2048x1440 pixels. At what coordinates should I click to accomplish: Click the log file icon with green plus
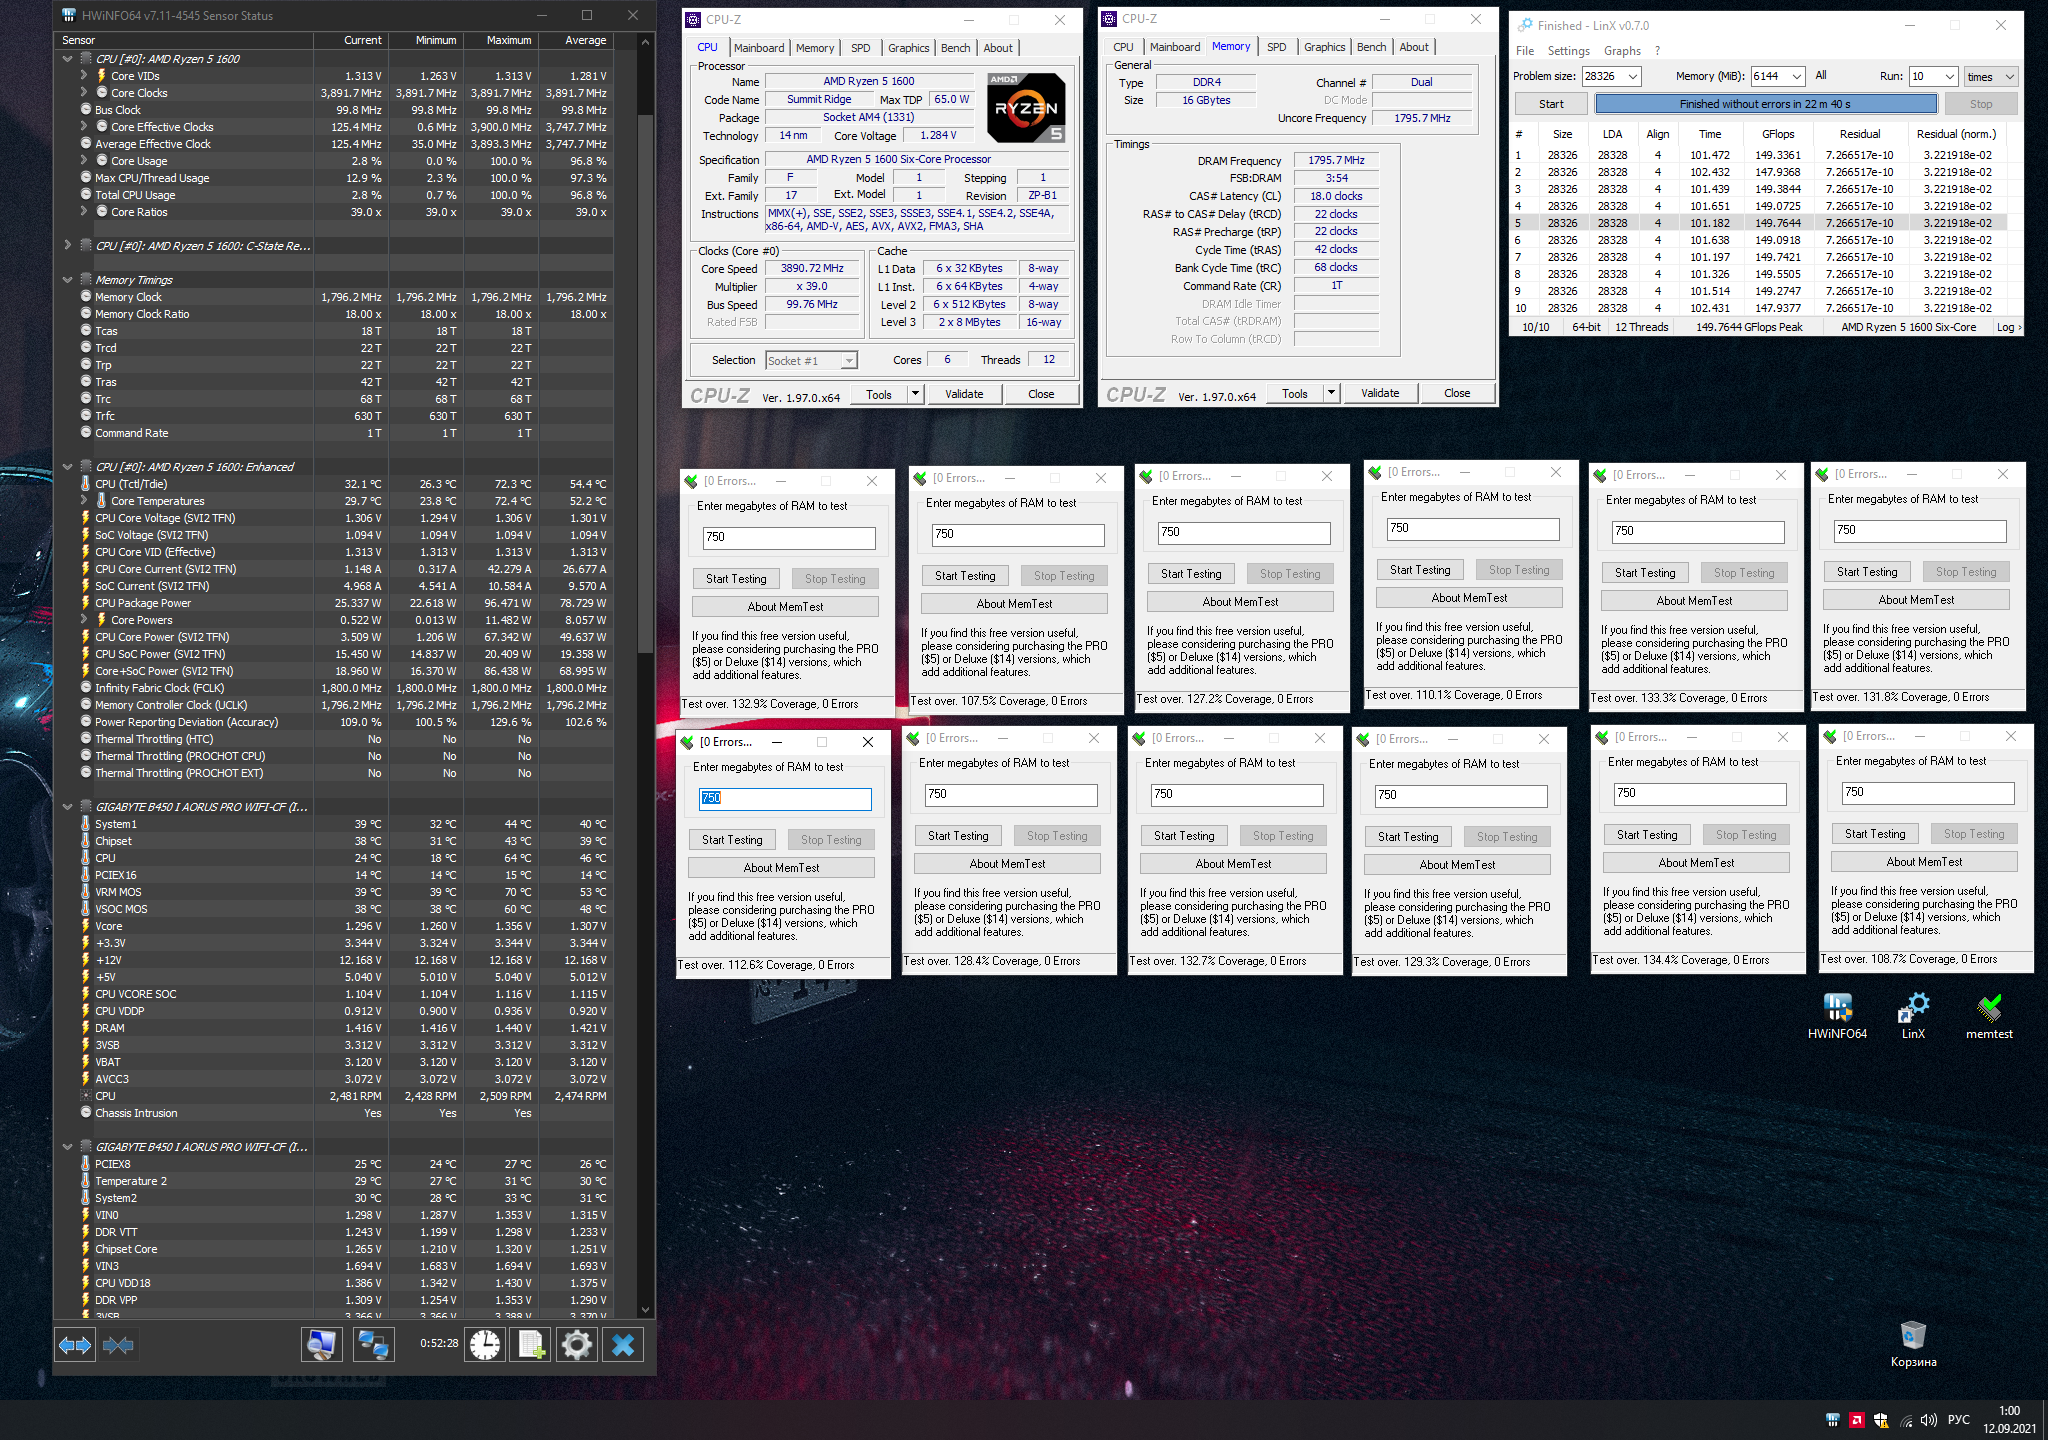click(531, 1346)
